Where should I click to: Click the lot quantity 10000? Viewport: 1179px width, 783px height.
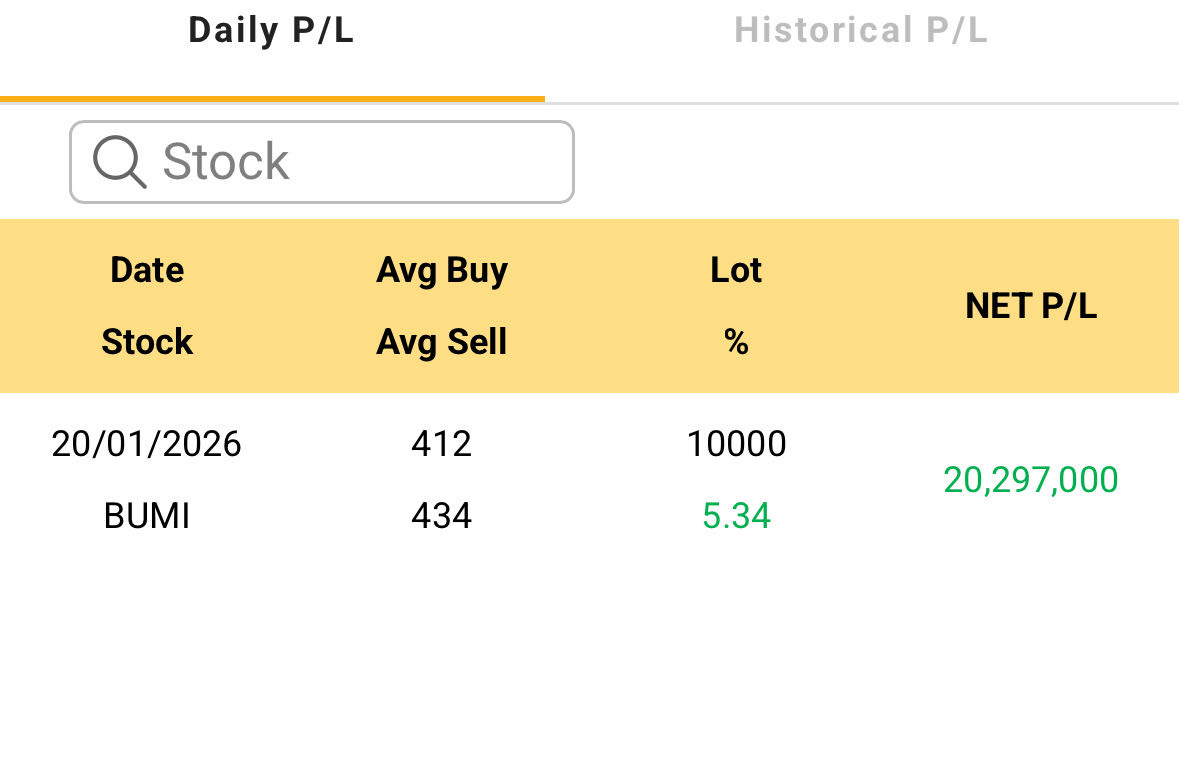click(736, 444)
